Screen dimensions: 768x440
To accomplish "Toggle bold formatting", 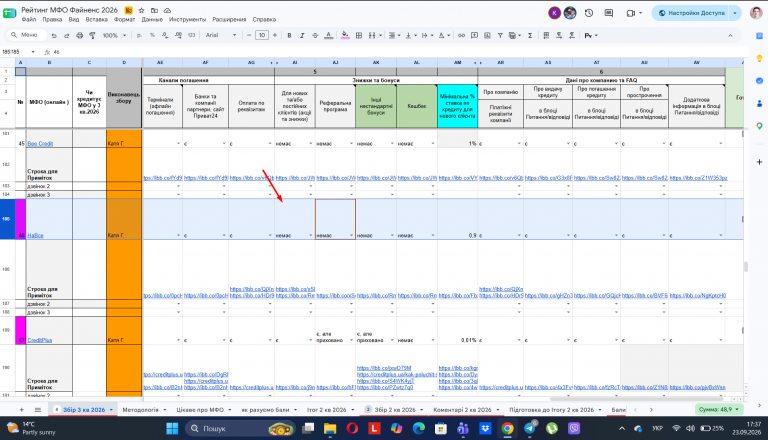I will [289, 35].
